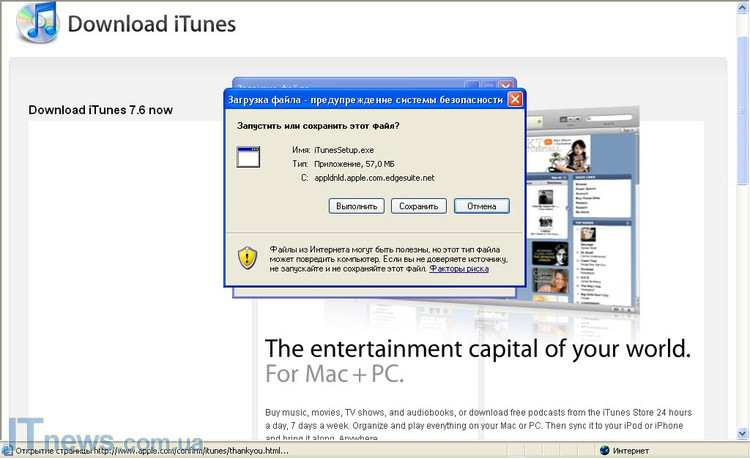Click the iTunesSetup.exe application file icon
The image size is (750, 459).
point(248,157)
